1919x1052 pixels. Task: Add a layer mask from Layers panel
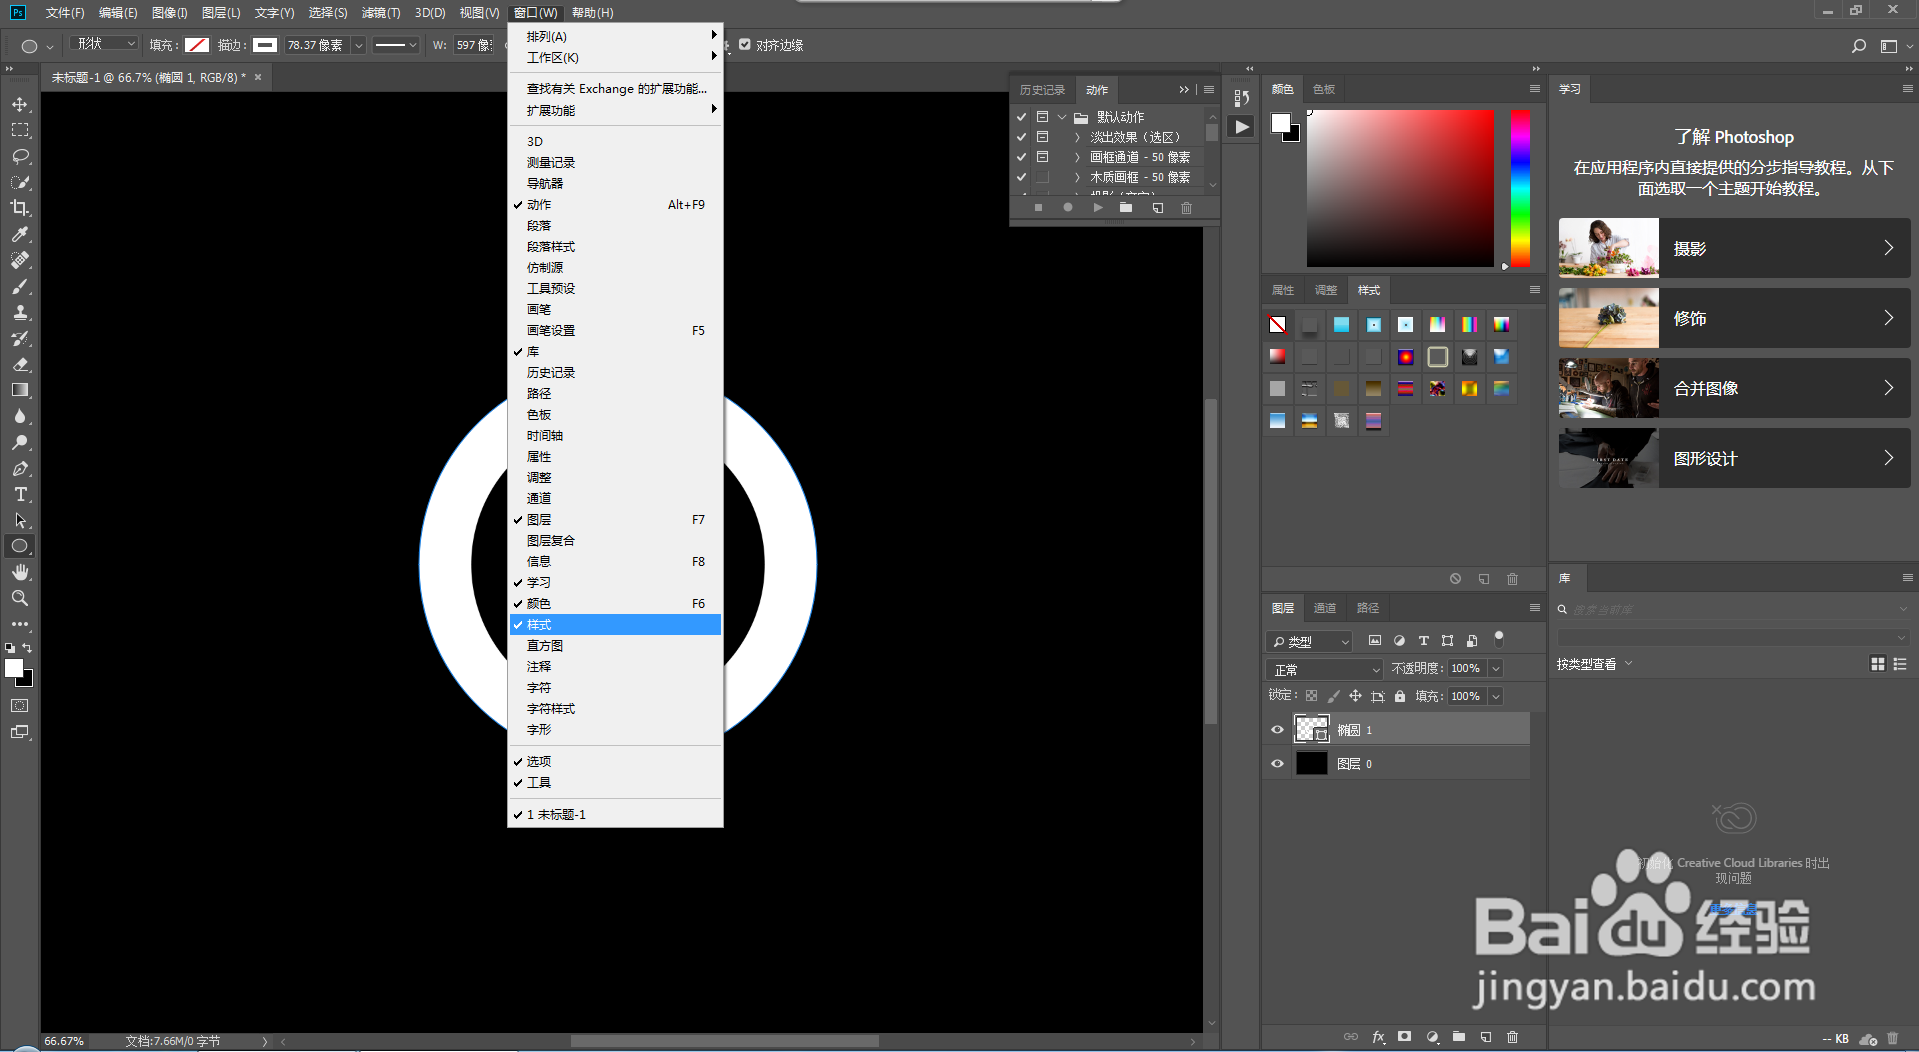pos(1405,1037)
